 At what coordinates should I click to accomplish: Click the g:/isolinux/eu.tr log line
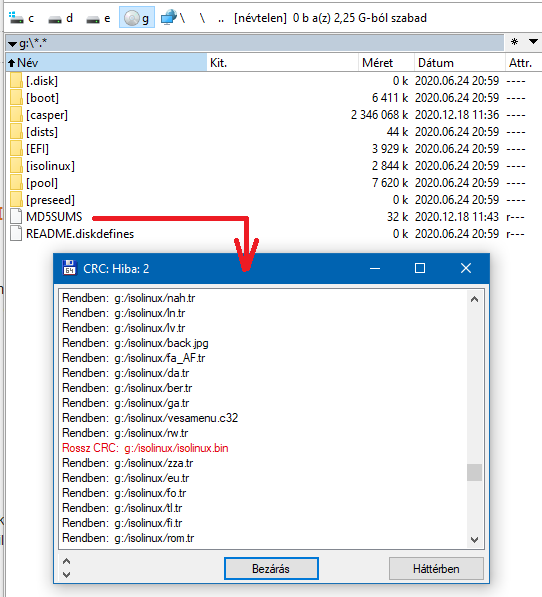pyautogui.click(x=126, y=478)
